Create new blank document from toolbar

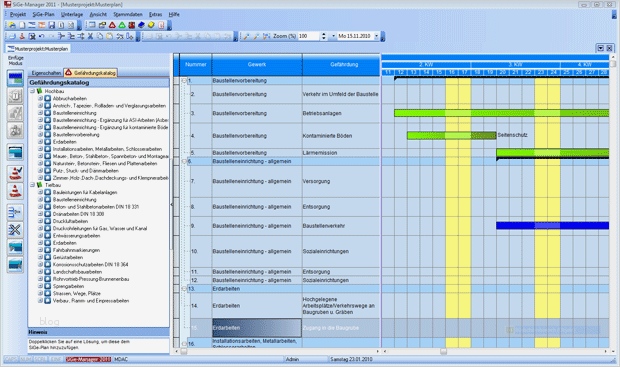pyautogui.click(x=22, y=25)
